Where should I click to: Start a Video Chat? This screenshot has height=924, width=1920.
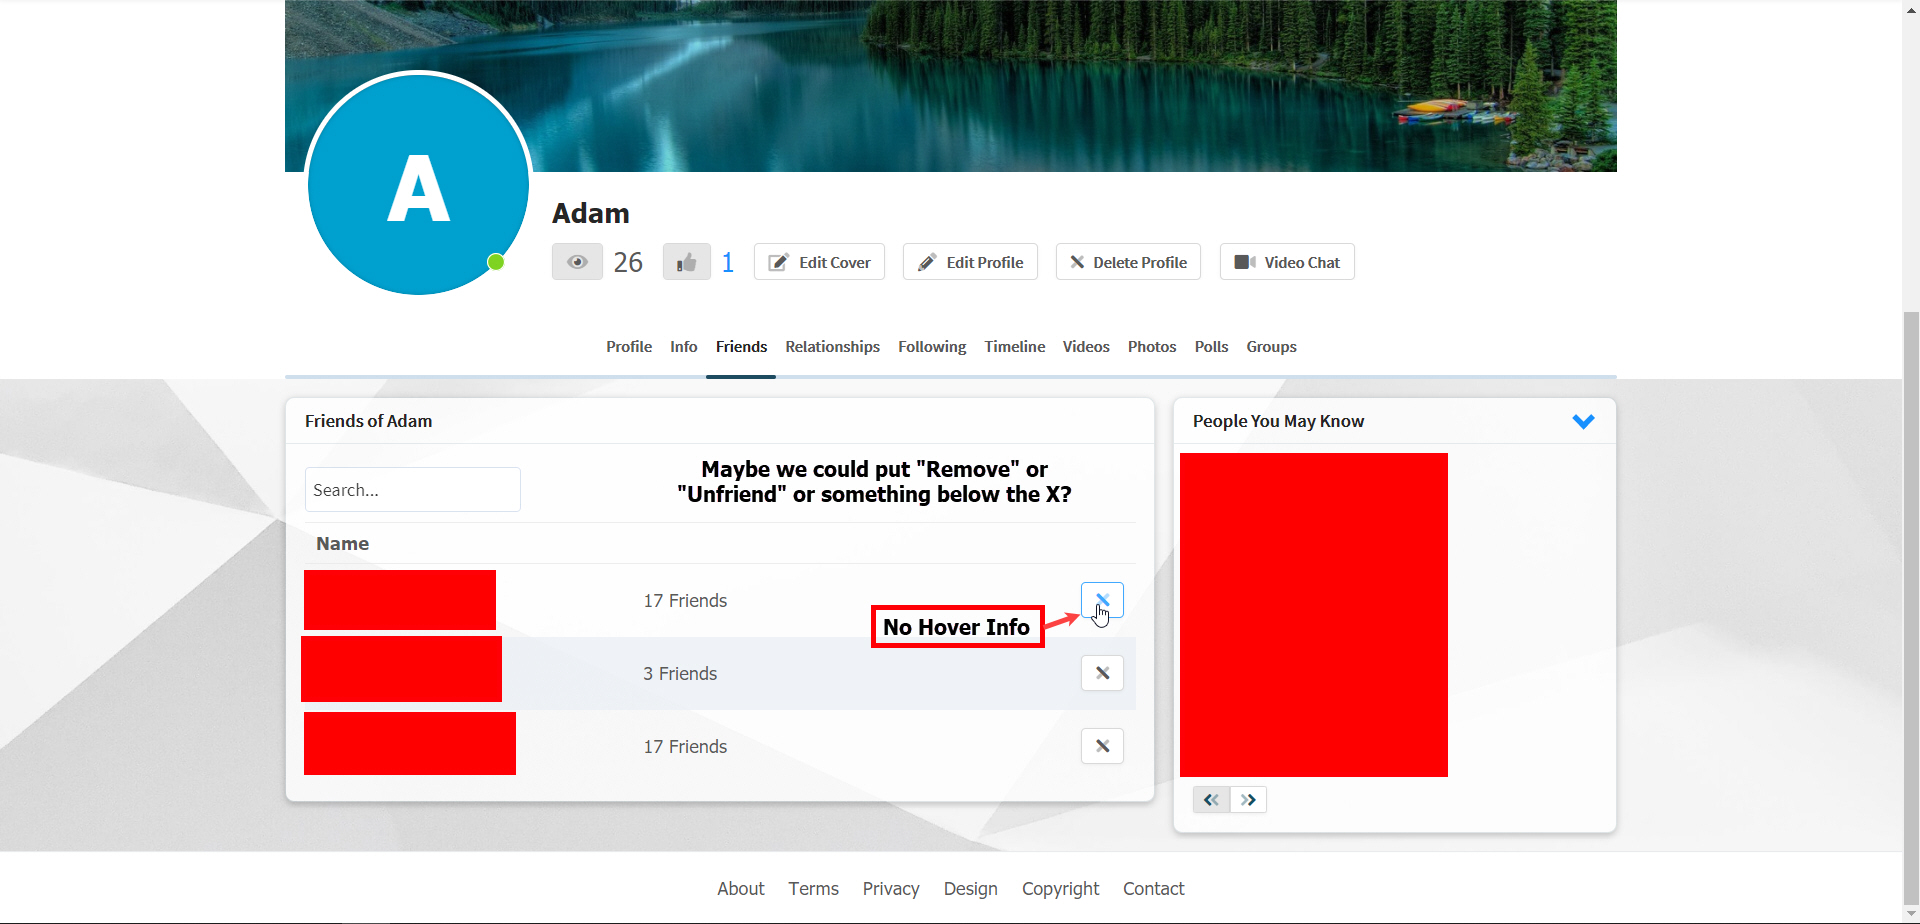click(1287, 262)
